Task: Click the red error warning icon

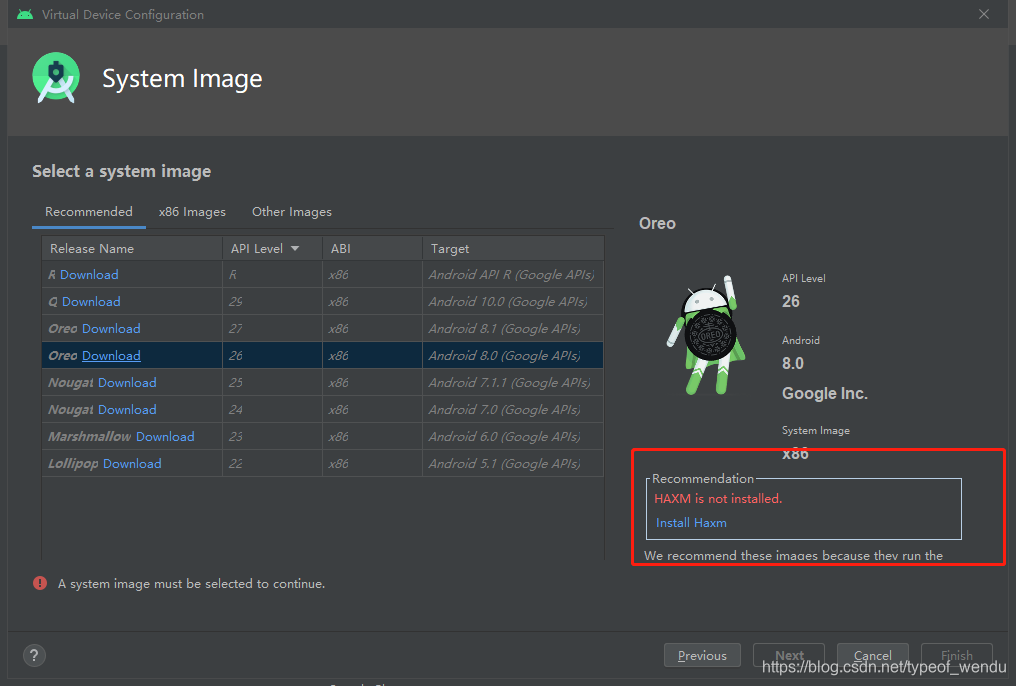Action: [x=40, y=583]
